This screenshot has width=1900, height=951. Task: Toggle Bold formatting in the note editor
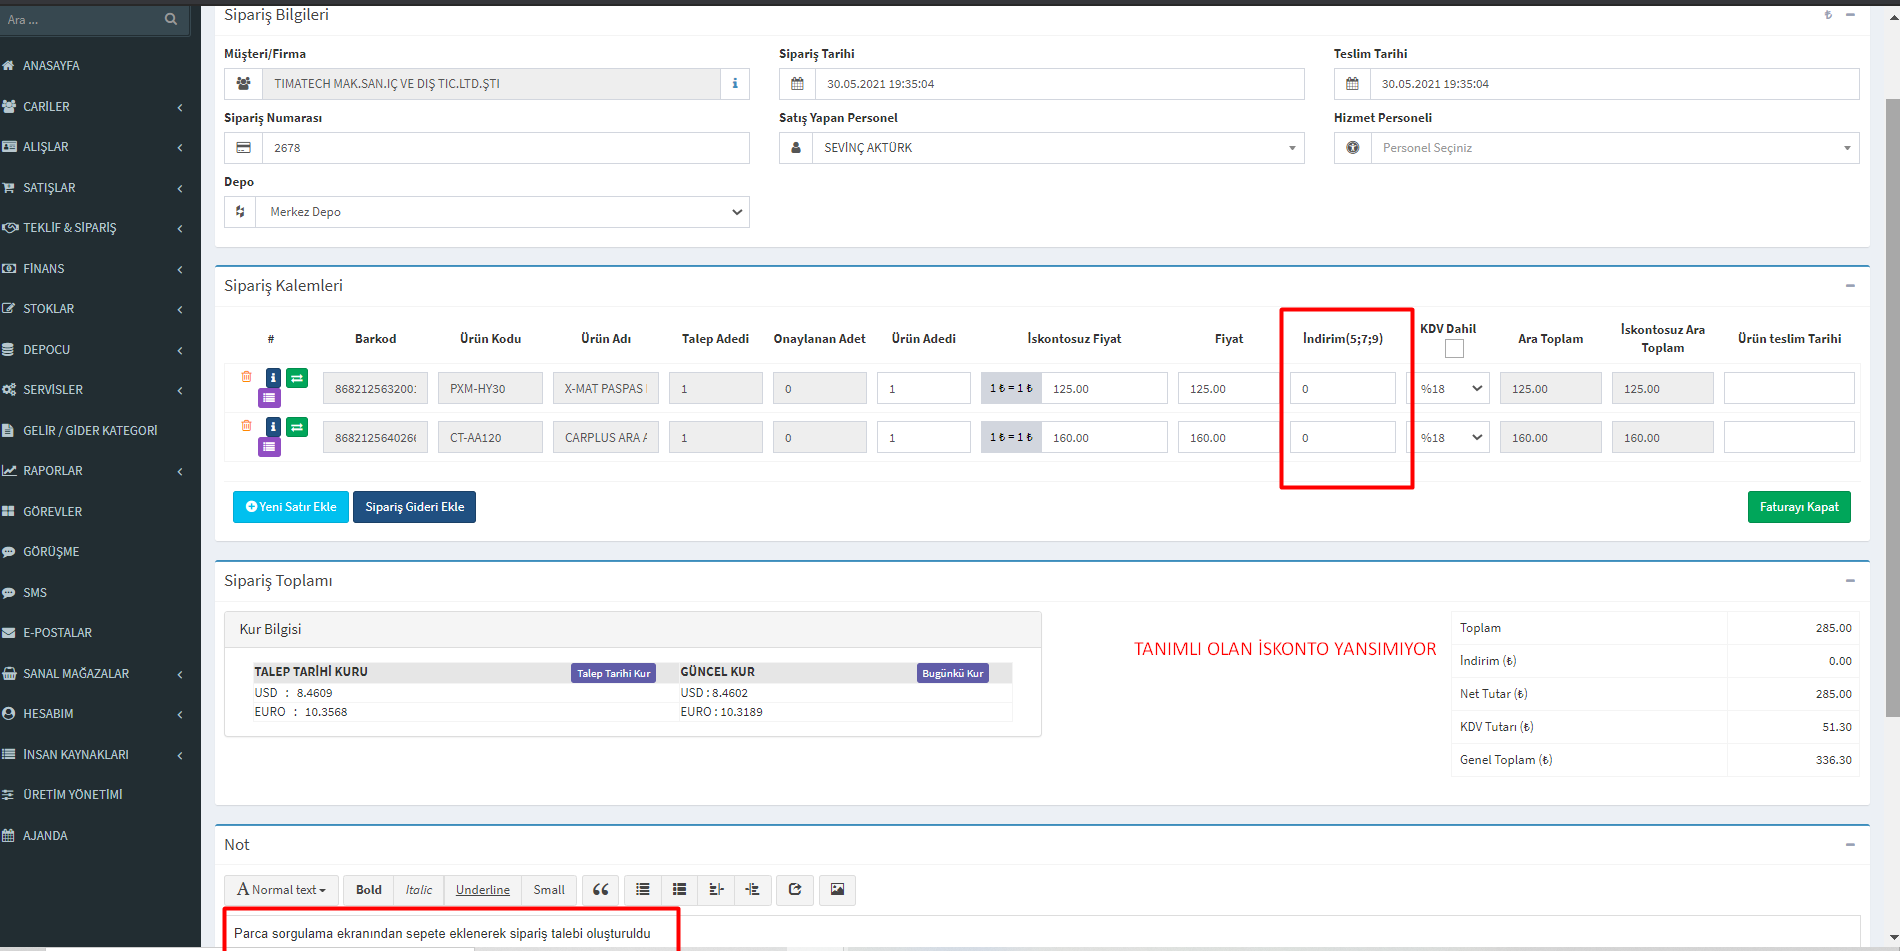pyautogui.click(x=369, y=889)
